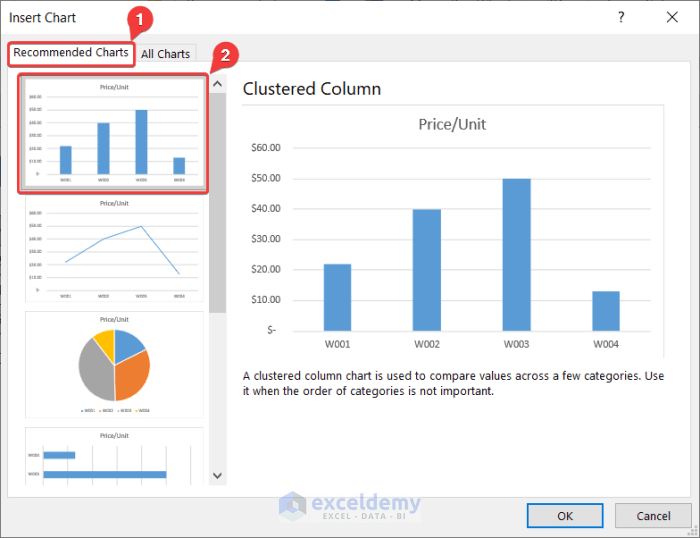Click the Insert Chart dialog title
This screenshot has height=538, width=700.
click(42, 18)
